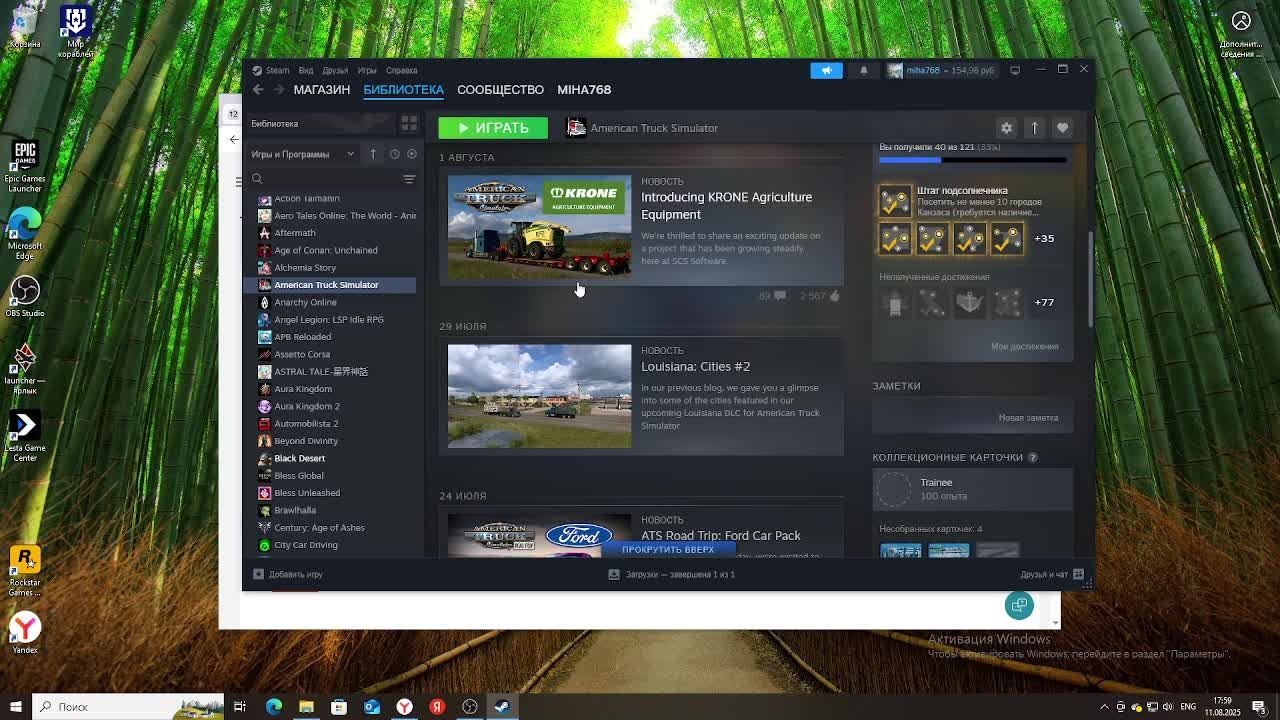Screen dimensions: 1280x720
Task: Like the KRONE news post
Action: click(820, 296)
